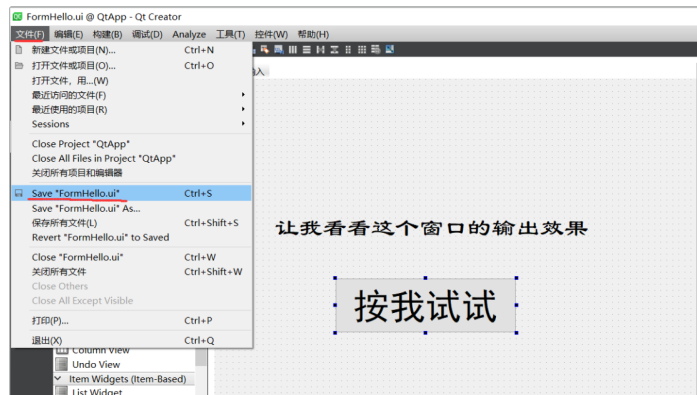Choose 打印(P)... from the File menu
Image resolution: width=697 pixels, height=395 pixels.
tap(132, 320)
